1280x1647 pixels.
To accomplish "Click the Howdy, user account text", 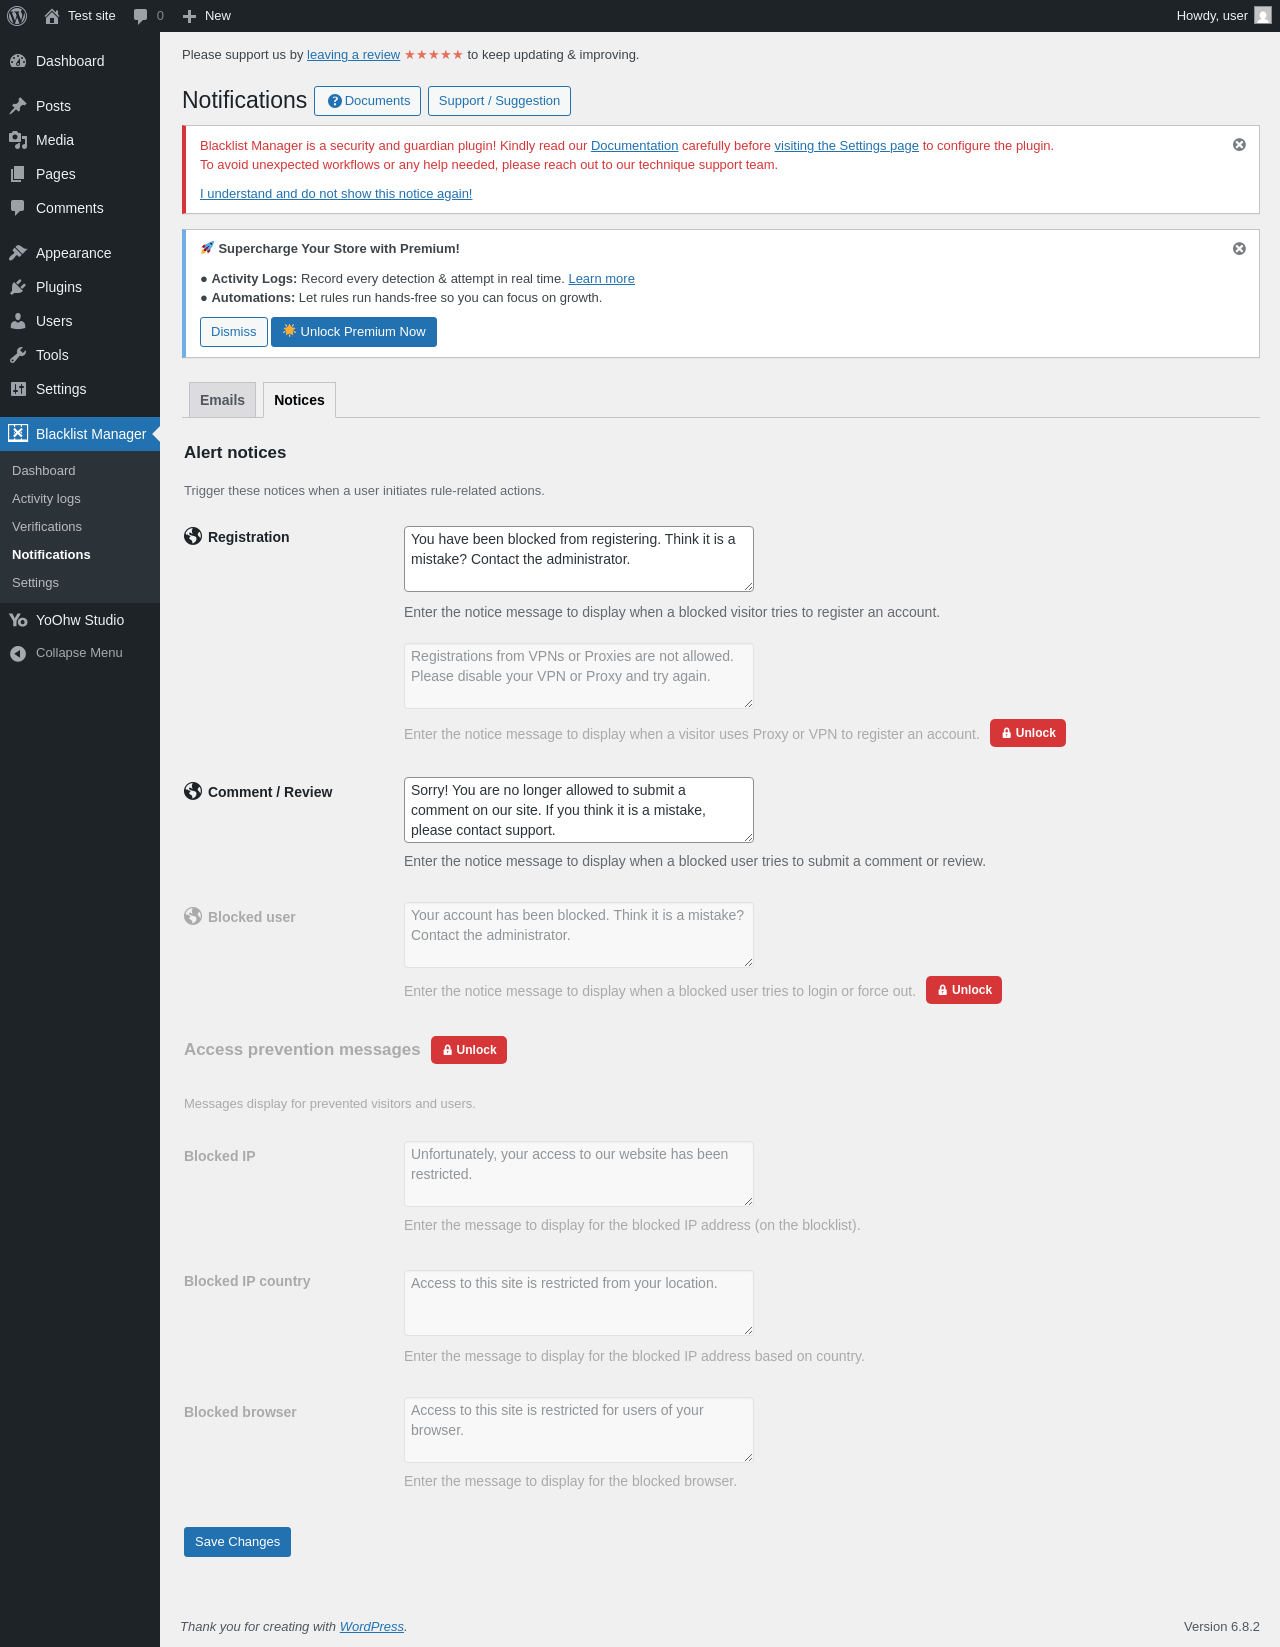I will click(1212, 16).
